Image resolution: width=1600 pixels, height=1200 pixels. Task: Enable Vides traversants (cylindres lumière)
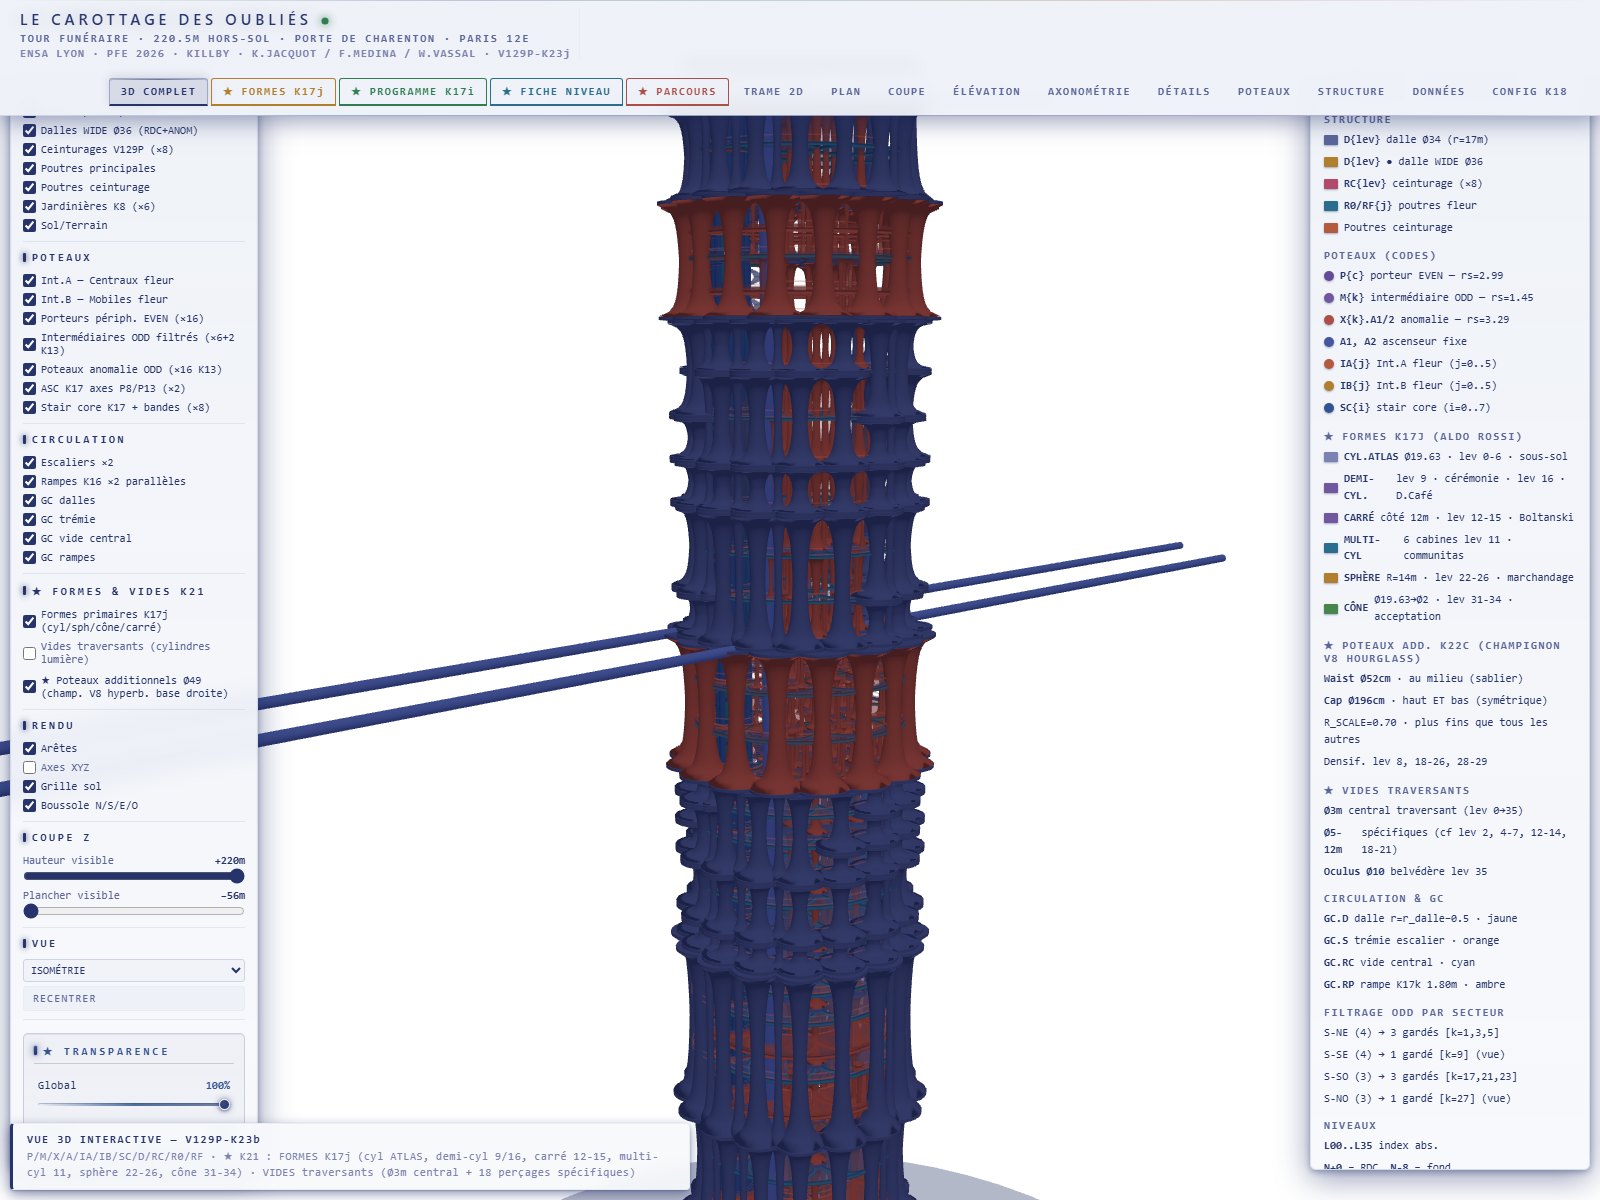point(30,653)
